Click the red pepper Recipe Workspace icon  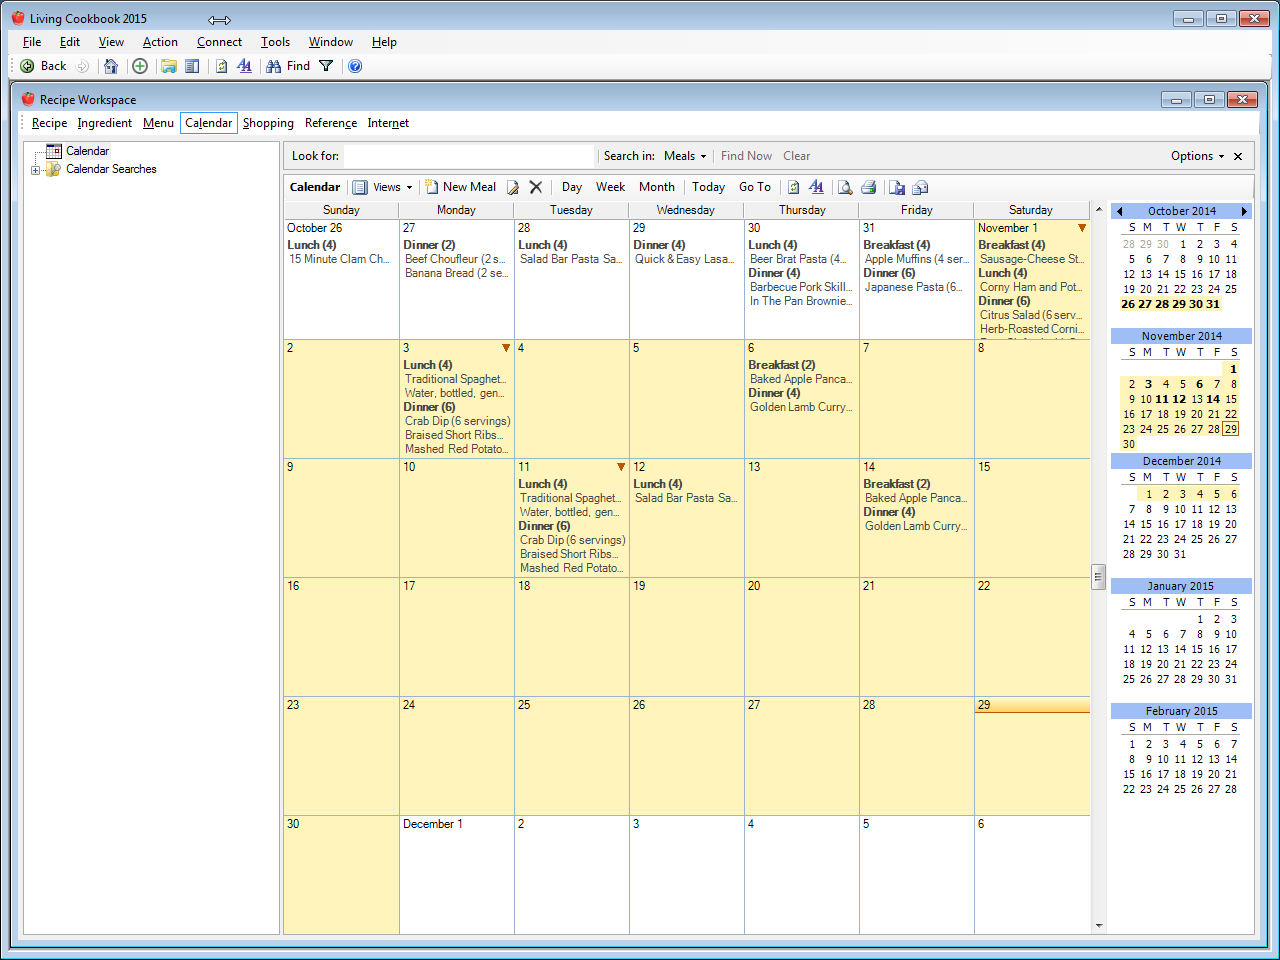(28, 99)
